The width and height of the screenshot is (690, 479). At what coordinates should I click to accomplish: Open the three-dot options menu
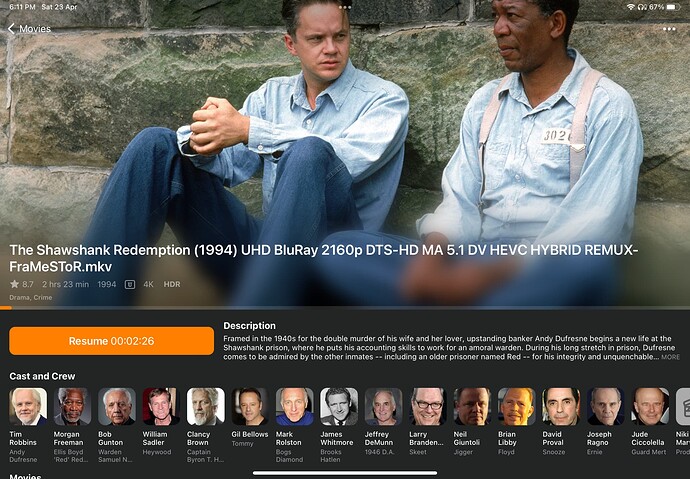pyautogui.click(x=669, y=29)
